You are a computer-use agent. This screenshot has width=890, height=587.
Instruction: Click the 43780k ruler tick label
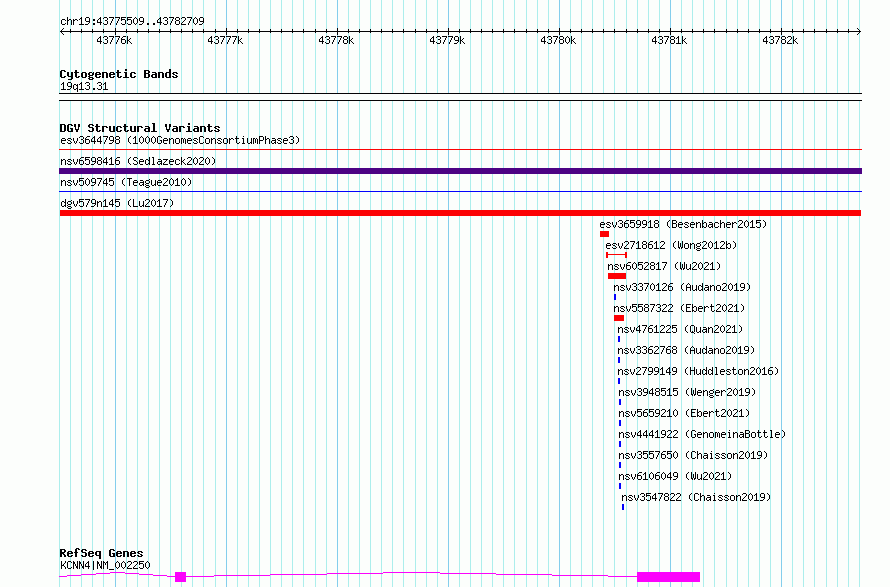[x=558, y=40]
